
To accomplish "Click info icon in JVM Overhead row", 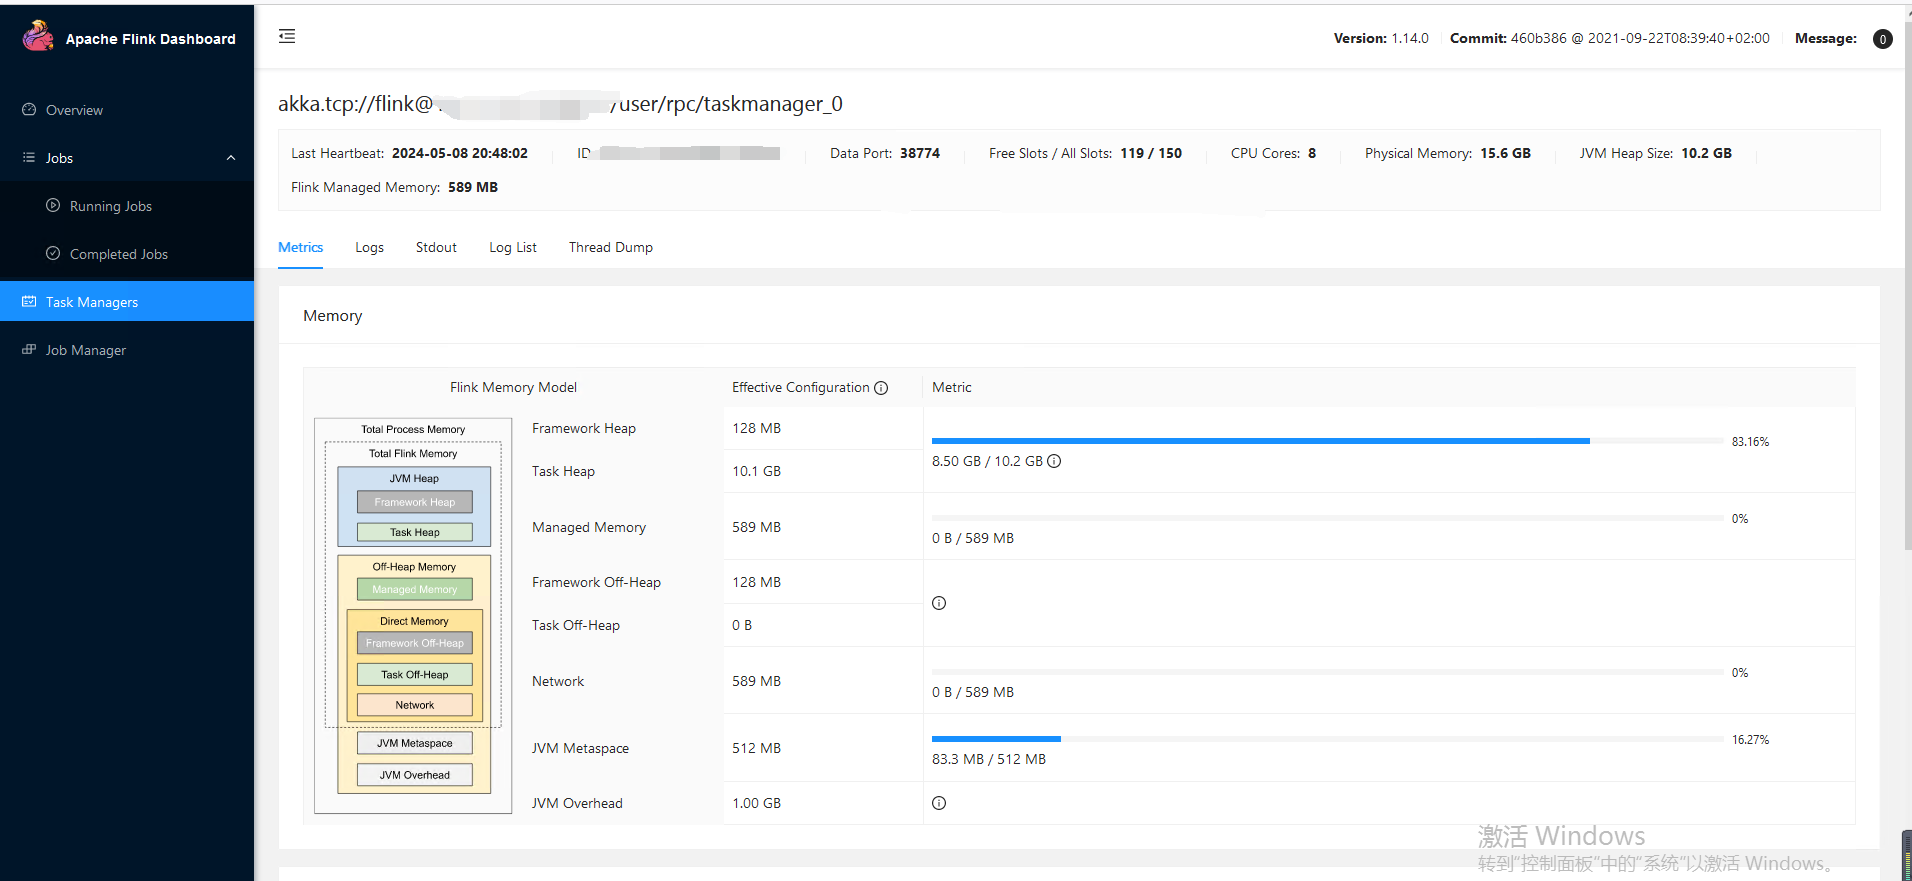I will click(x=939, y=803).
